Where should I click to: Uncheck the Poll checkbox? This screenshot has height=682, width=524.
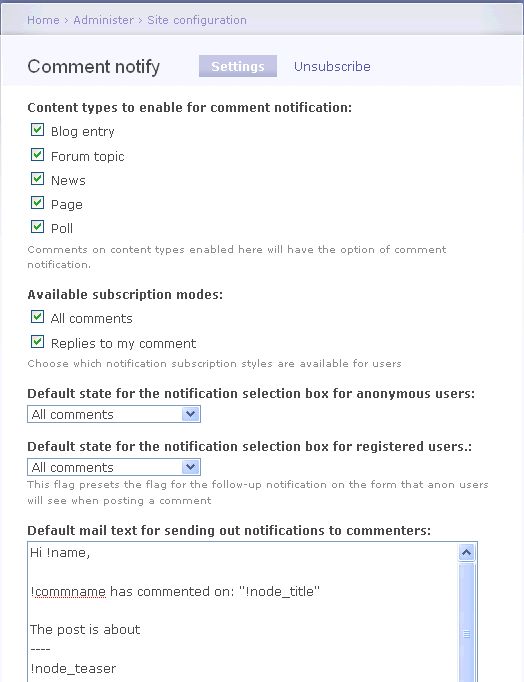[x=37, y=227]
